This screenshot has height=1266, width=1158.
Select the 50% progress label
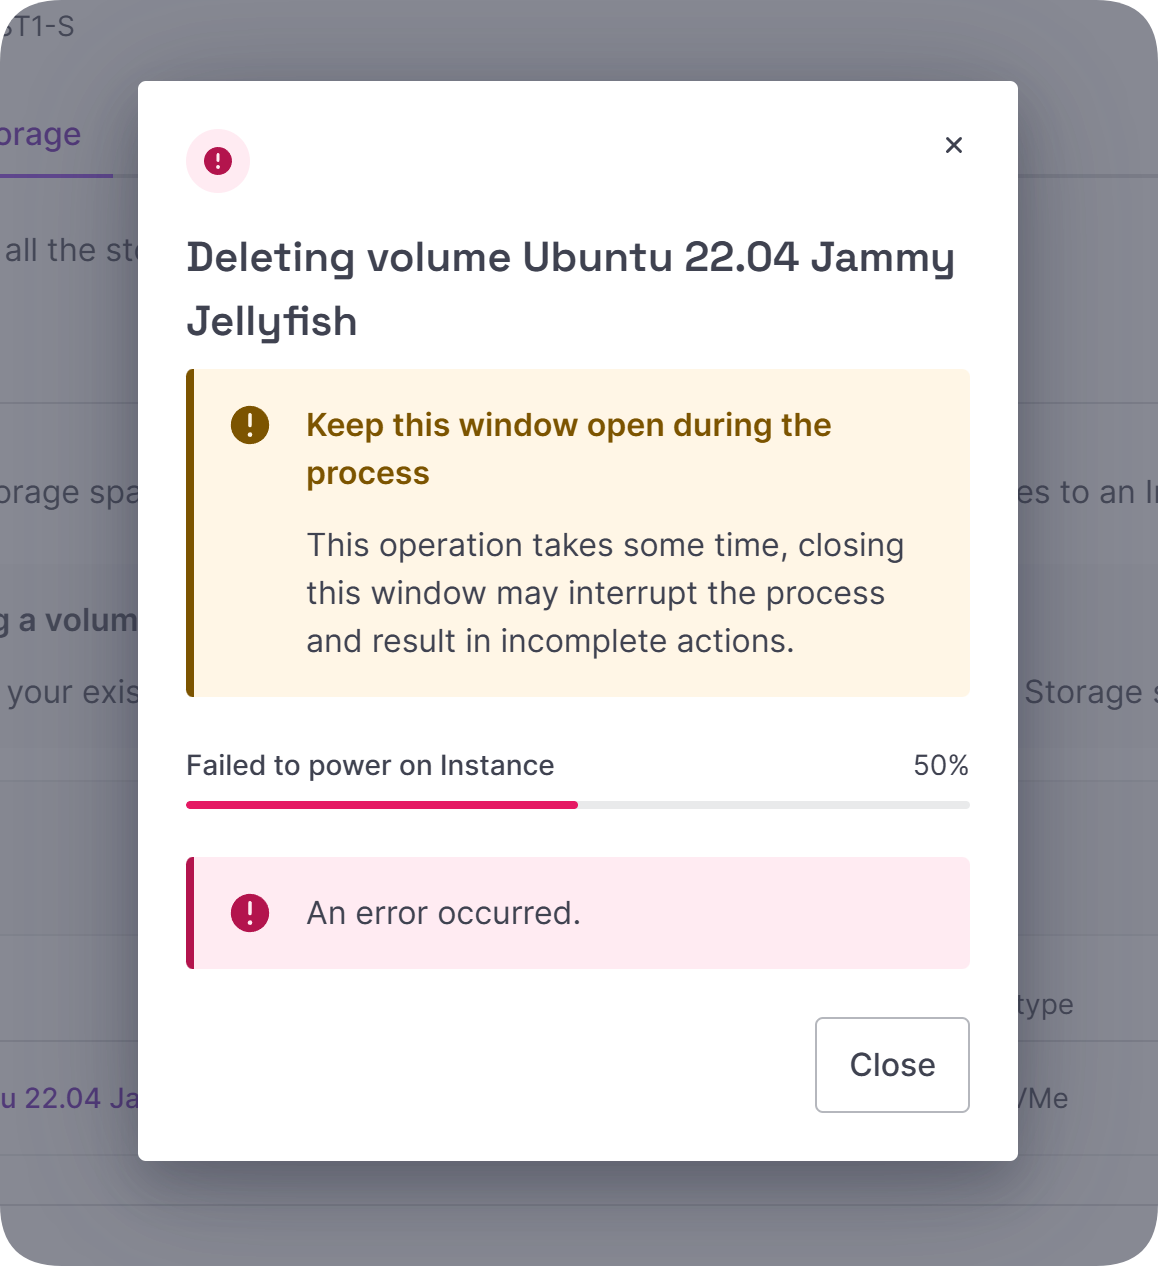940,765
